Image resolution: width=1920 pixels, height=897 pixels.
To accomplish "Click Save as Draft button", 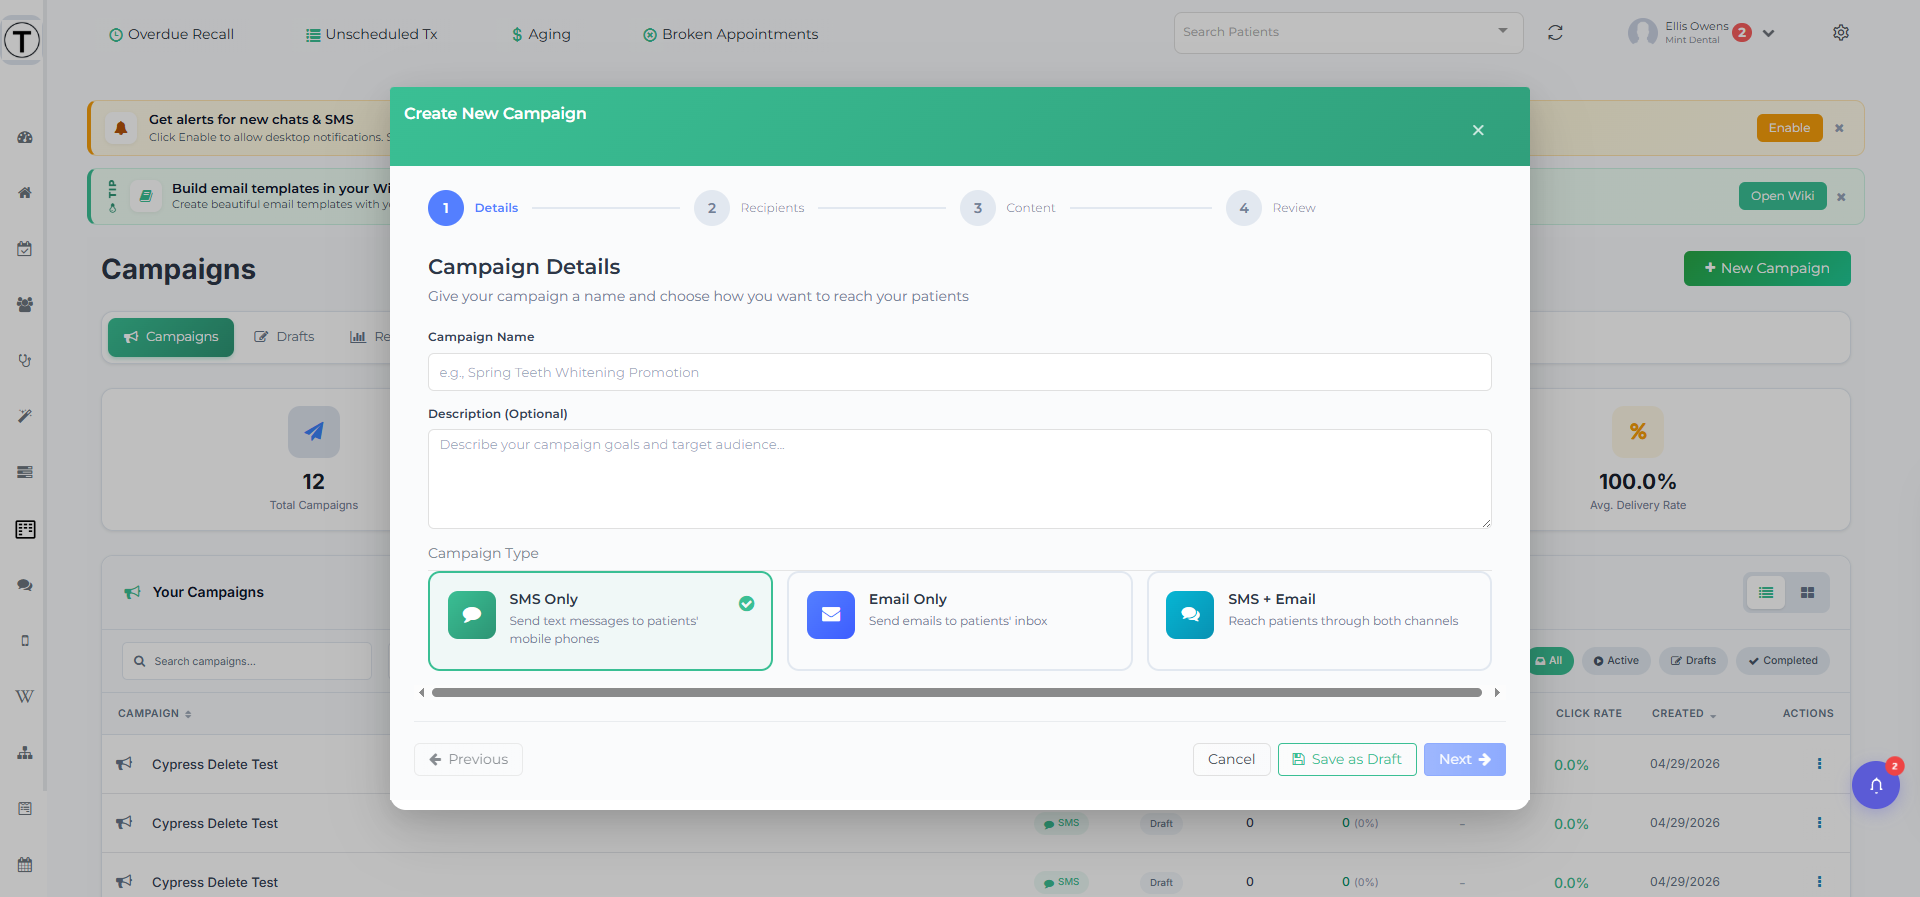I will pos(1347,760).
